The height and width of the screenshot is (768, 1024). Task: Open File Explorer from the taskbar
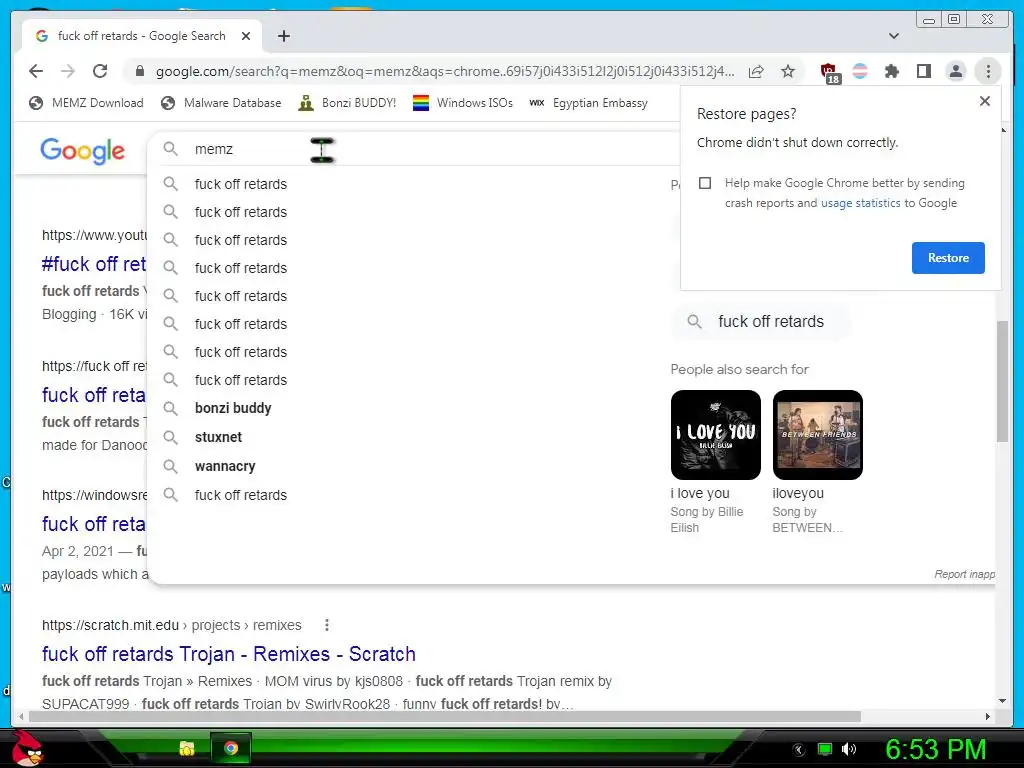pyautogui.click(x=187, y=748)
